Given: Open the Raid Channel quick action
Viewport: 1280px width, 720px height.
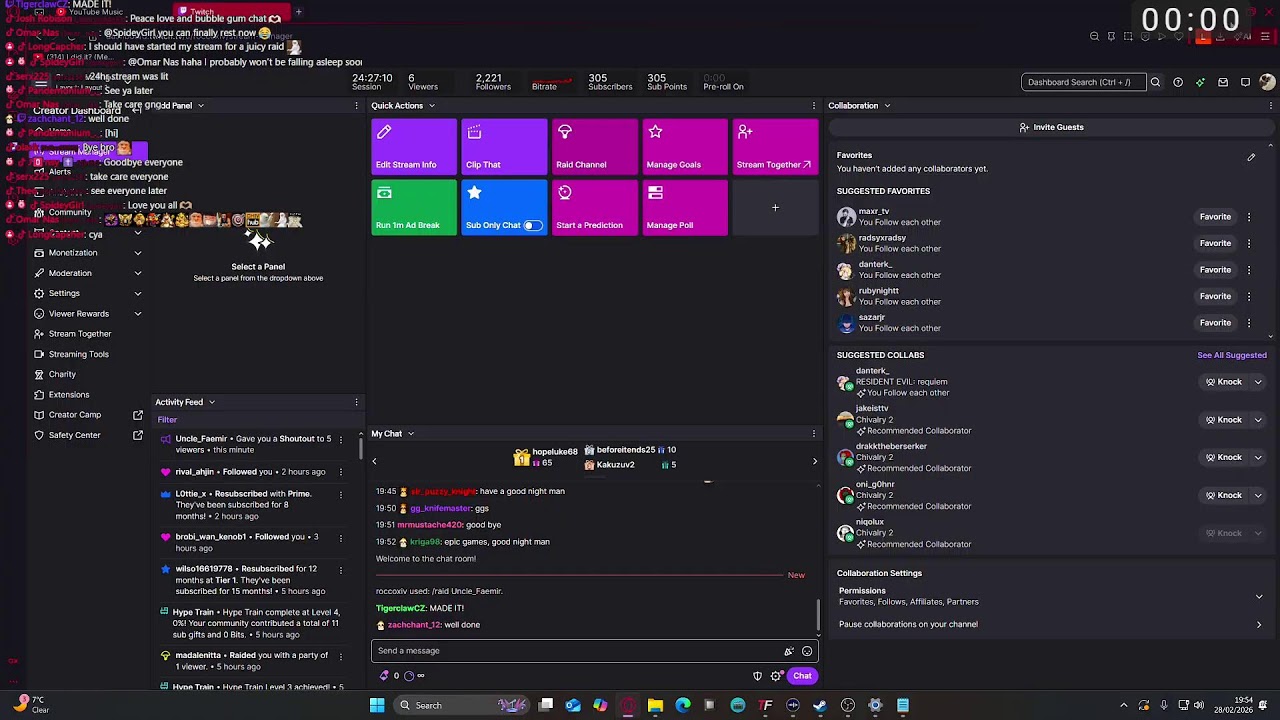Looking at the screenshot, I should coord(595,147).
